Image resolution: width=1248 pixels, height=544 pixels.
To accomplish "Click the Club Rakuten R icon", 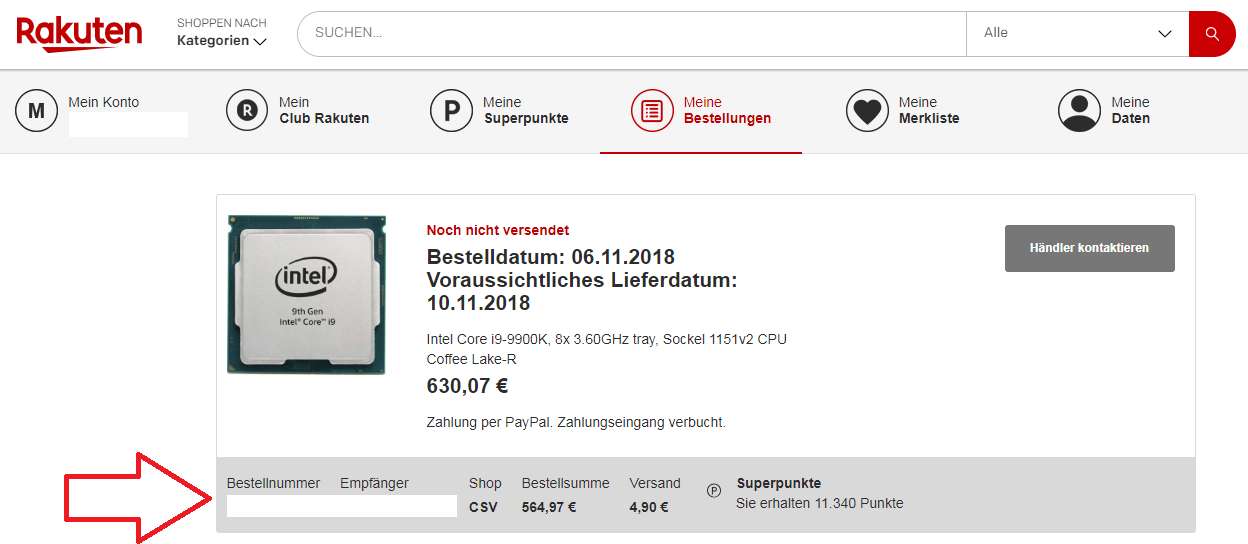I will 248,110.
